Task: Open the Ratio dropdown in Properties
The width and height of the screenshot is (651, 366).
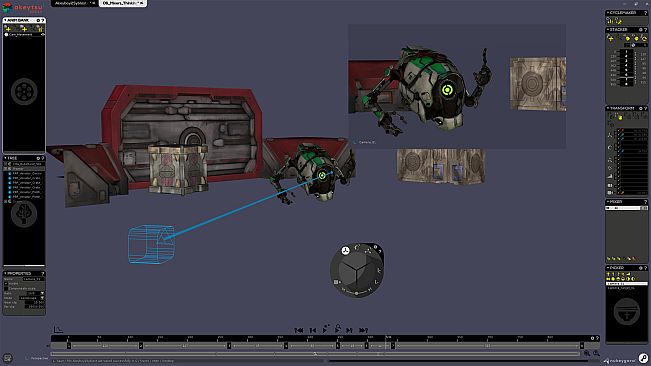Action: coord(36,293)
